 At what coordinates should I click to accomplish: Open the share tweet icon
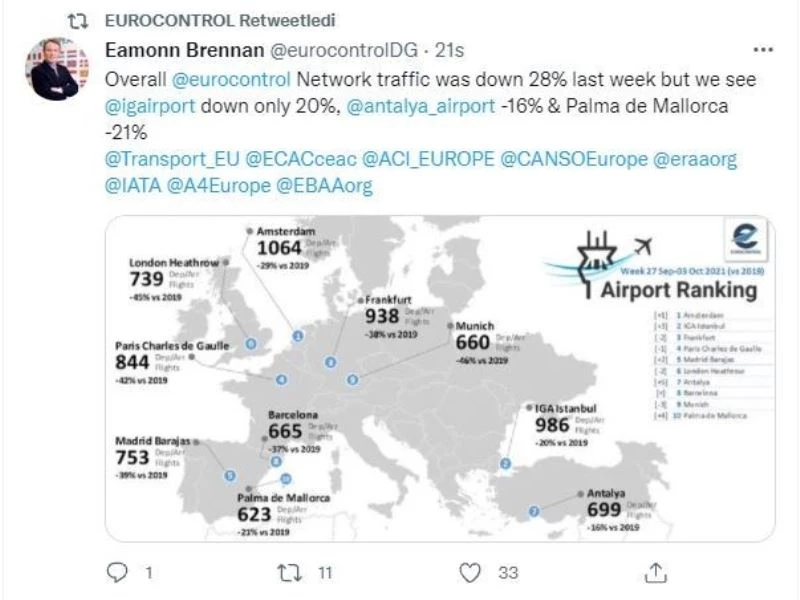click(655, 572)
